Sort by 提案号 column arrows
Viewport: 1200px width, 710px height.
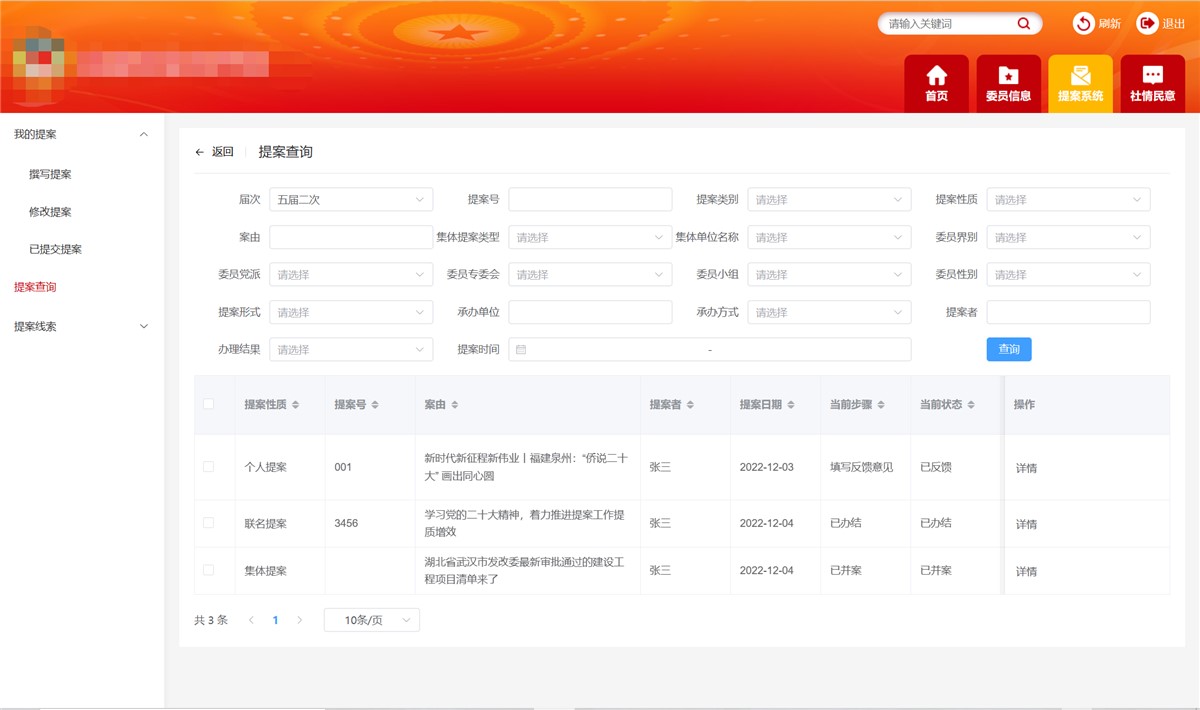(375, 405)
